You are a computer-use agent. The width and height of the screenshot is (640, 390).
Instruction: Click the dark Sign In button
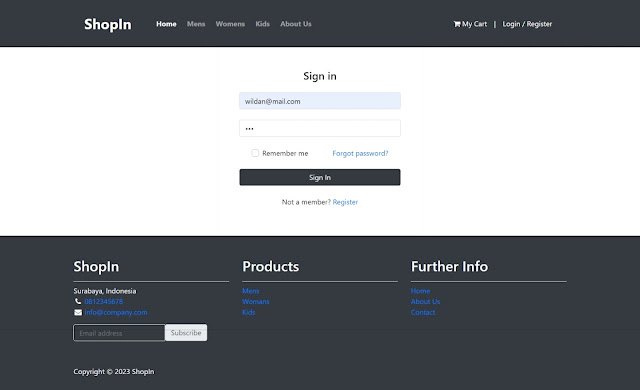(x=320, y=177)
